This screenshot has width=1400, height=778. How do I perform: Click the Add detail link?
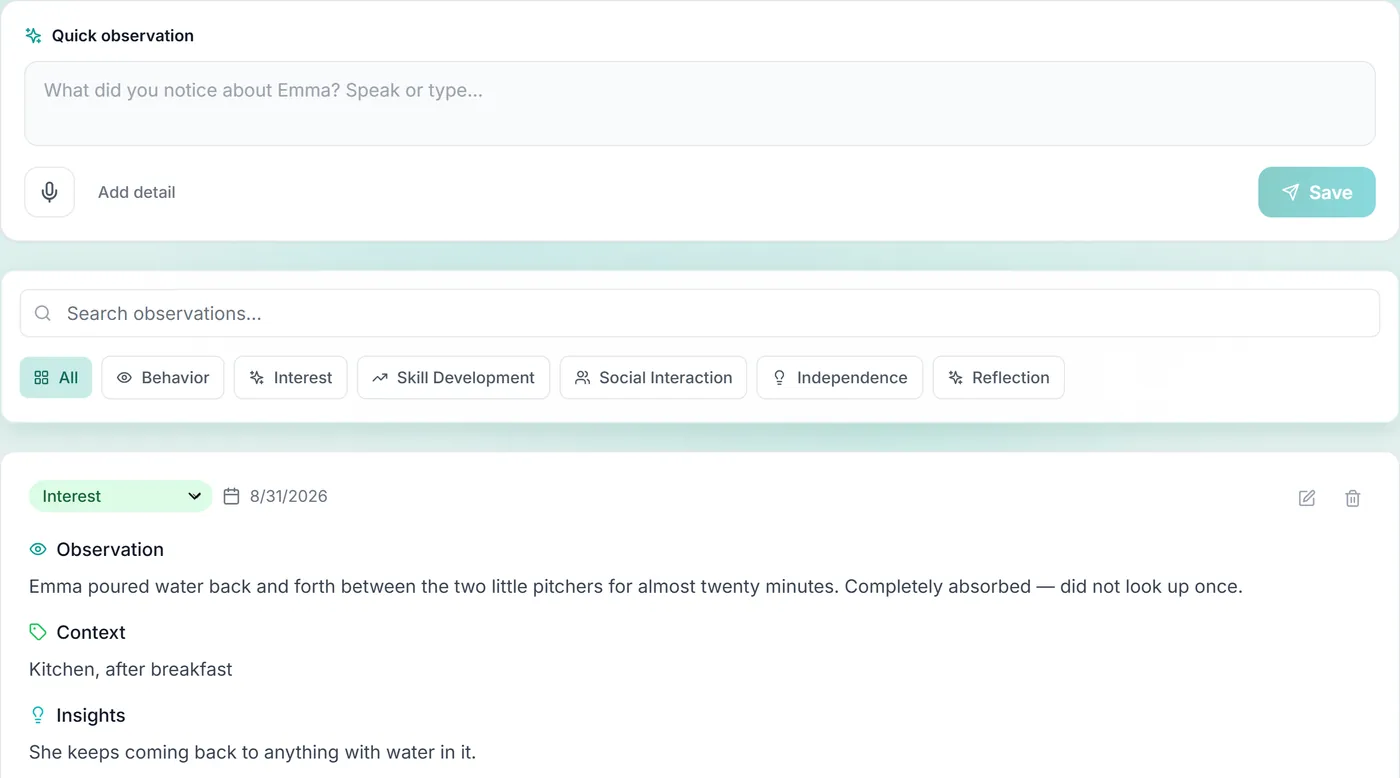click(x=137, y=192)
